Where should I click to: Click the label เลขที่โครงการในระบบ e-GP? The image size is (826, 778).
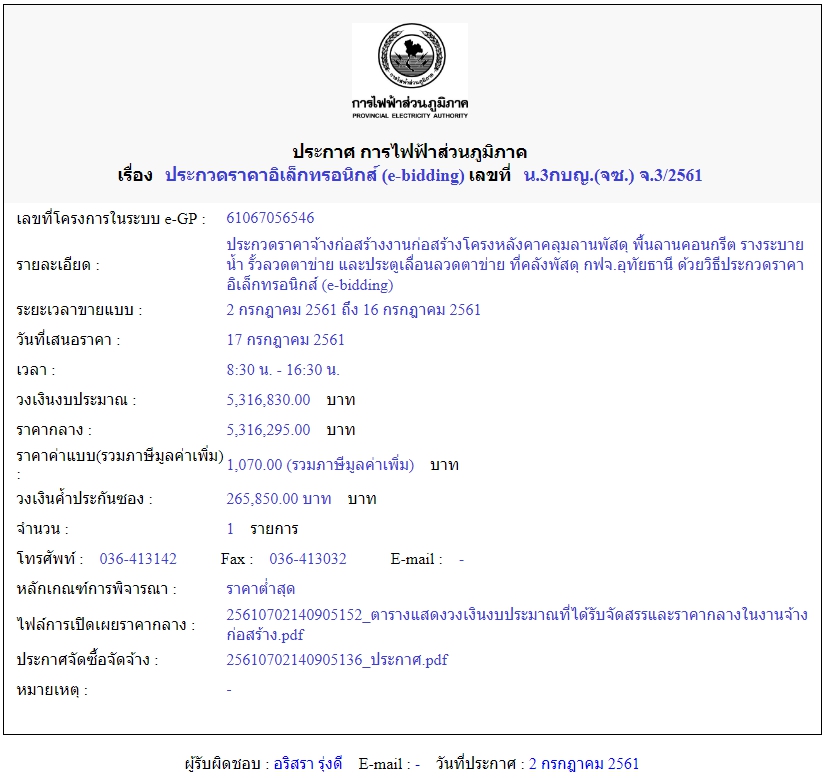pos(111,219)
